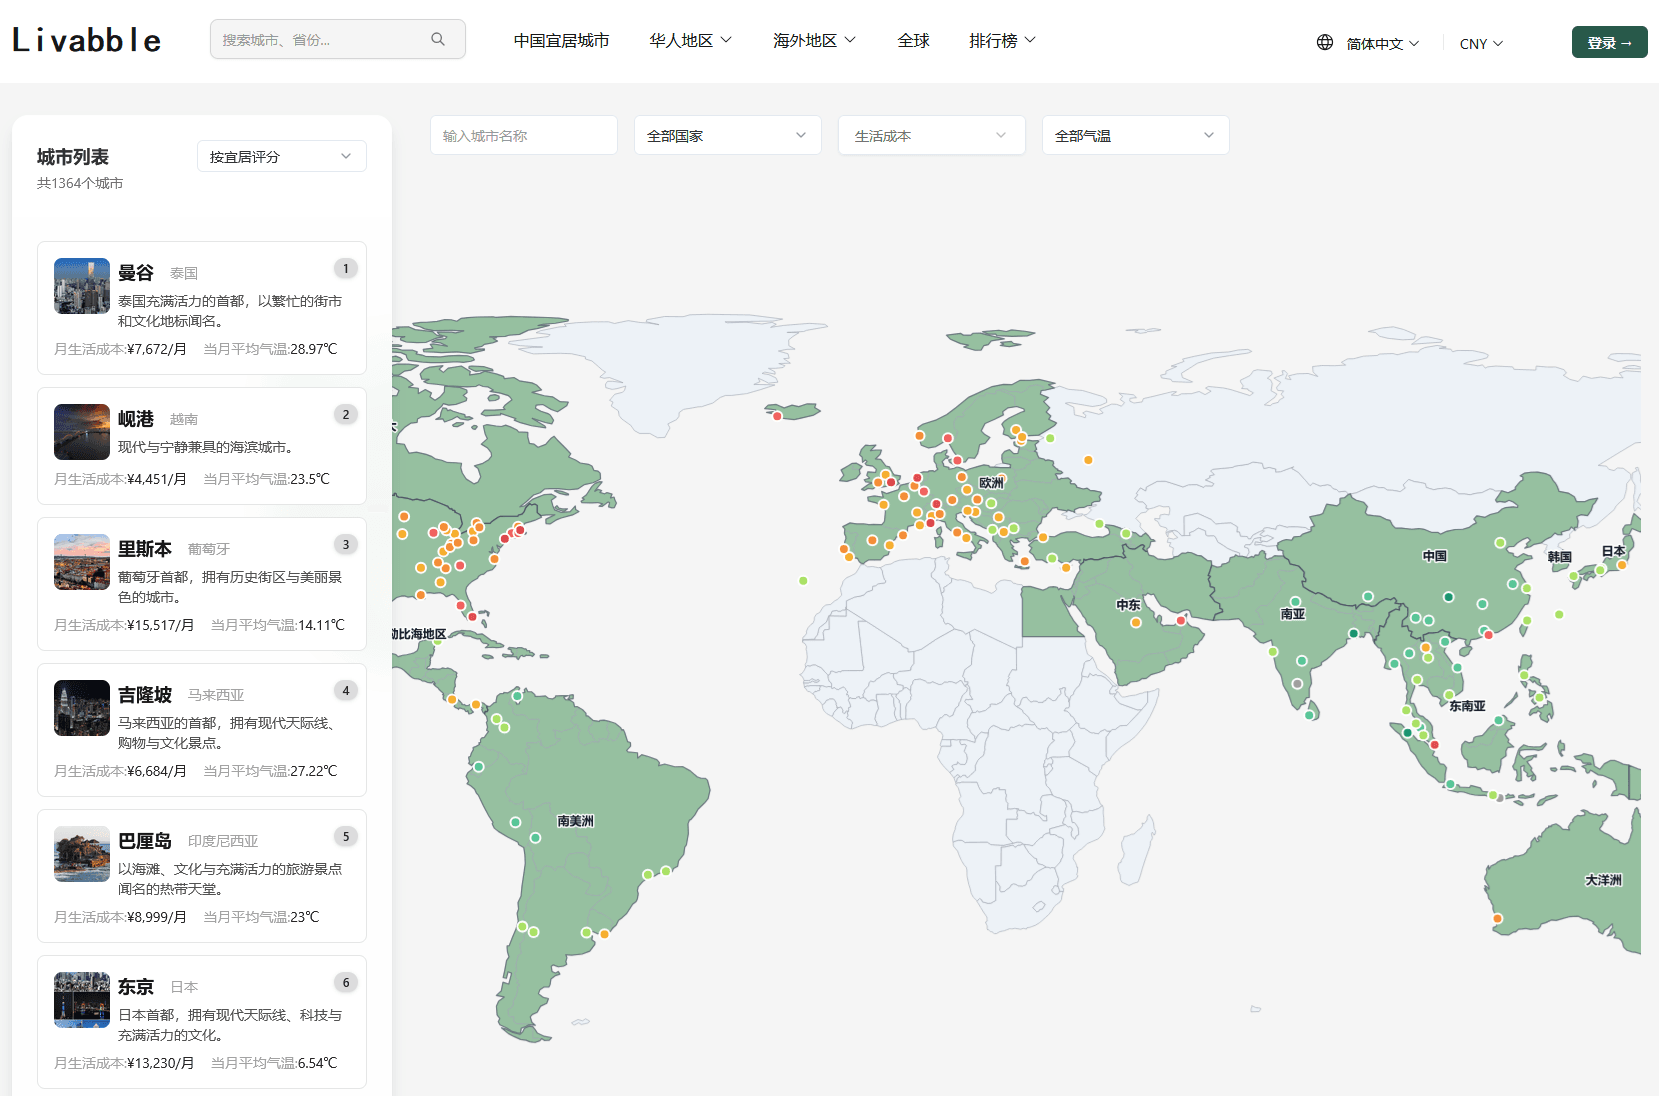Select the 全球 nav item
Screen dimensions: 1659x1096
point(913,40)
